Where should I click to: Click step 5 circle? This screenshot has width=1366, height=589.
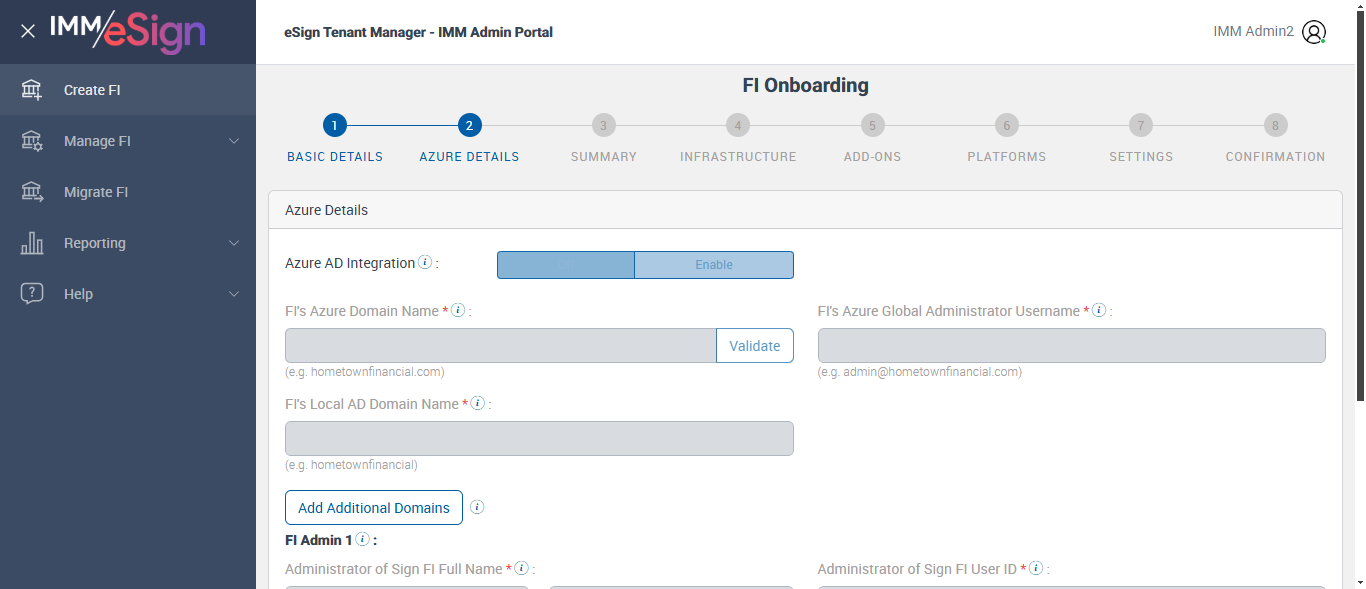point(872,125)
